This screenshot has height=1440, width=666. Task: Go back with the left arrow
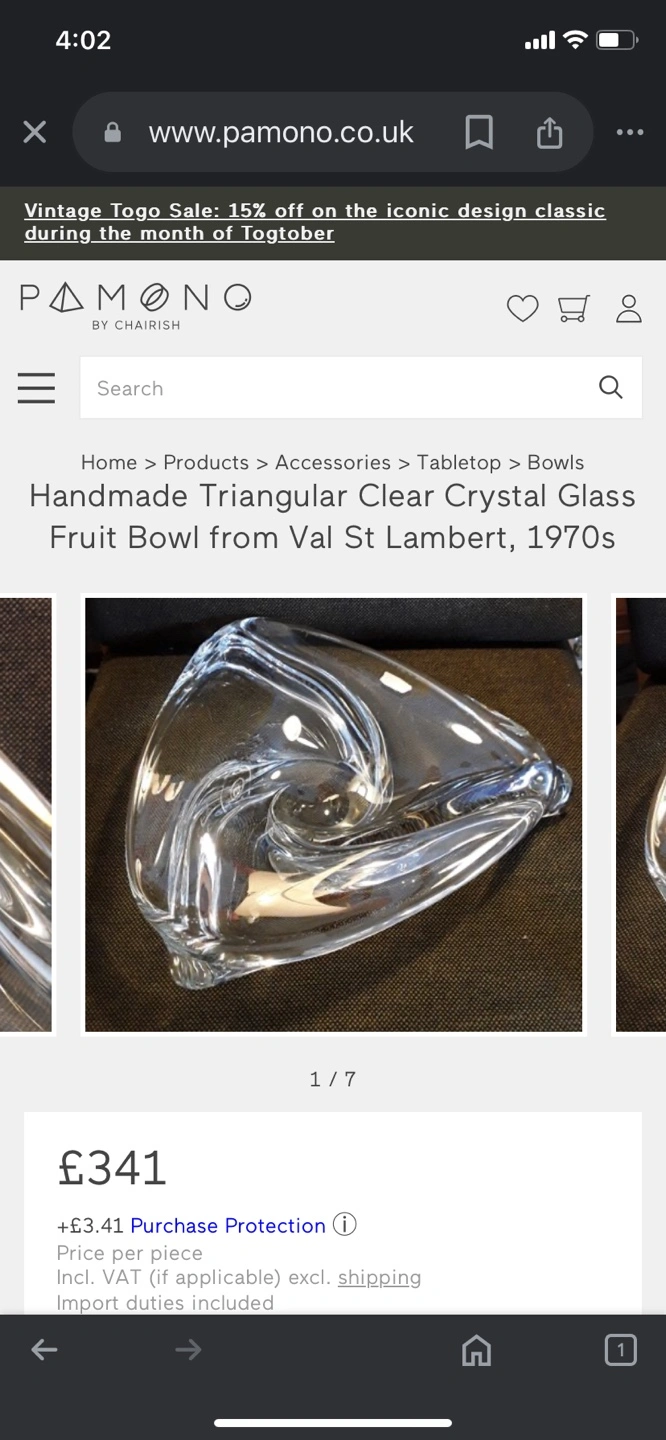pyautogui.click(x=44, y=1350)
